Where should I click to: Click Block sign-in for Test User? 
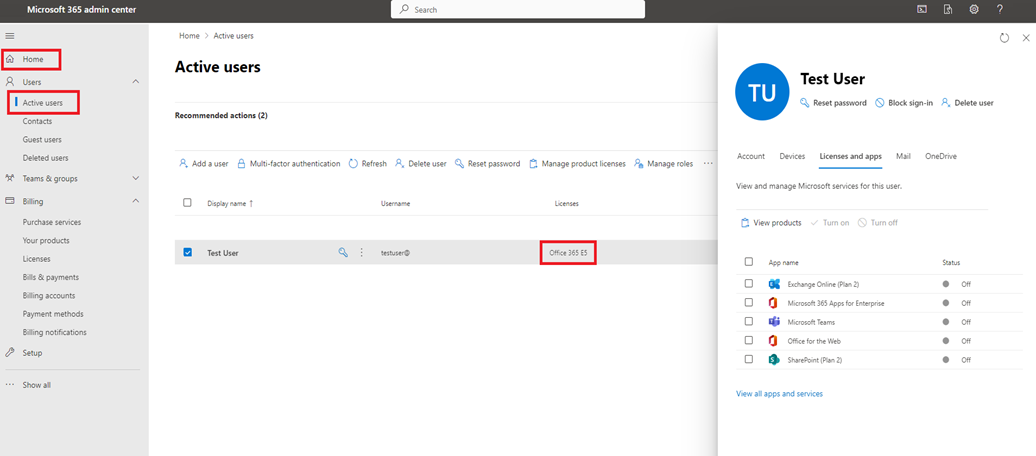903,103
